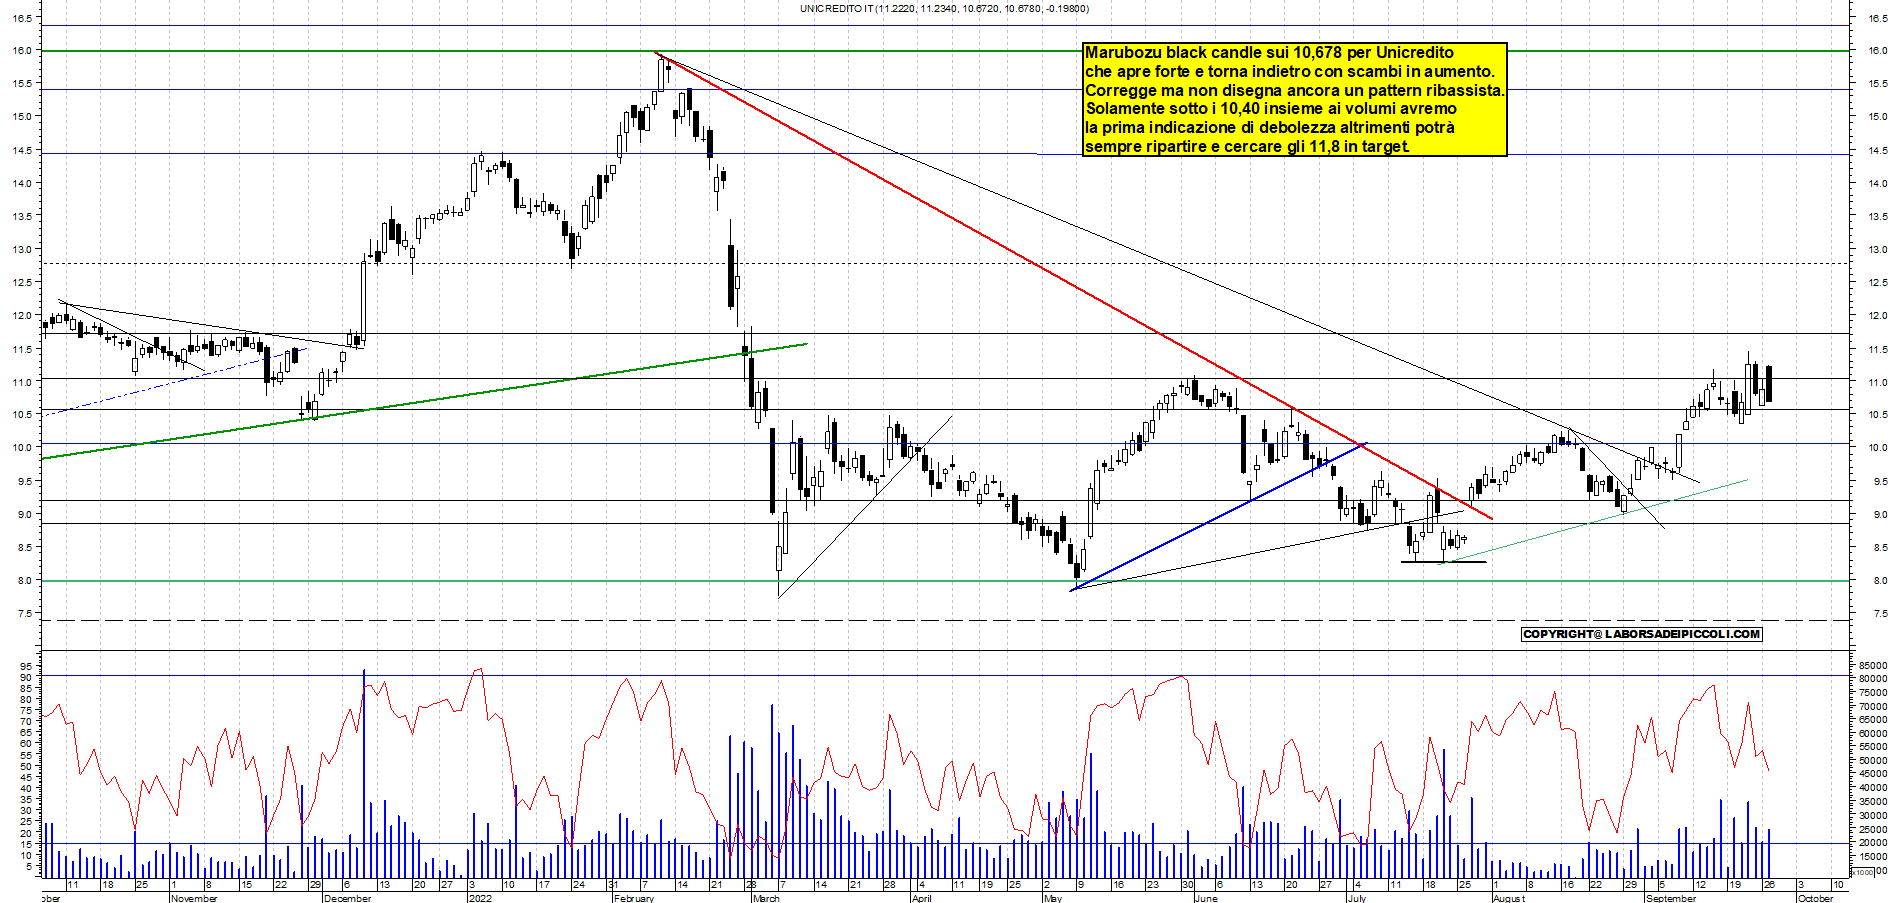Image resolution: width=1890 pixels, height=903 pixels.
Task: Select the '2022' year label on time axis
Action: (480, 898)
